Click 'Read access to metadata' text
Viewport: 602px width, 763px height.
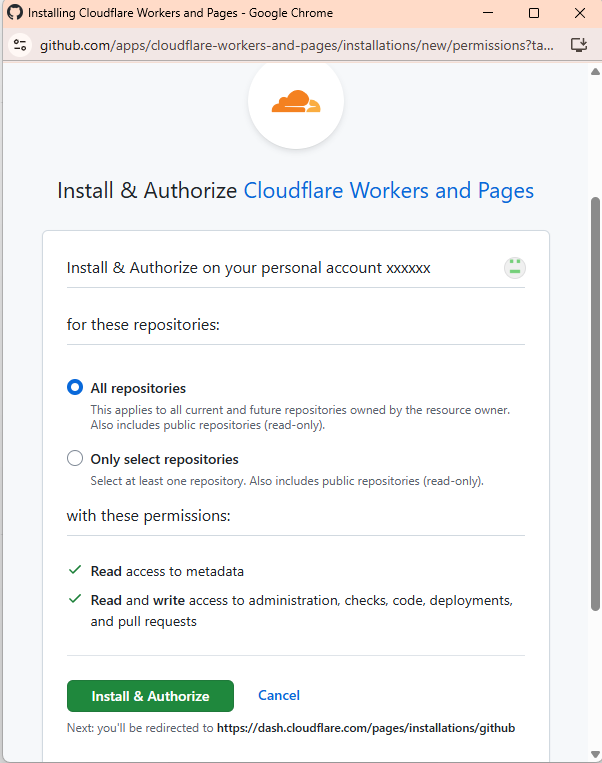click(167, 571)
